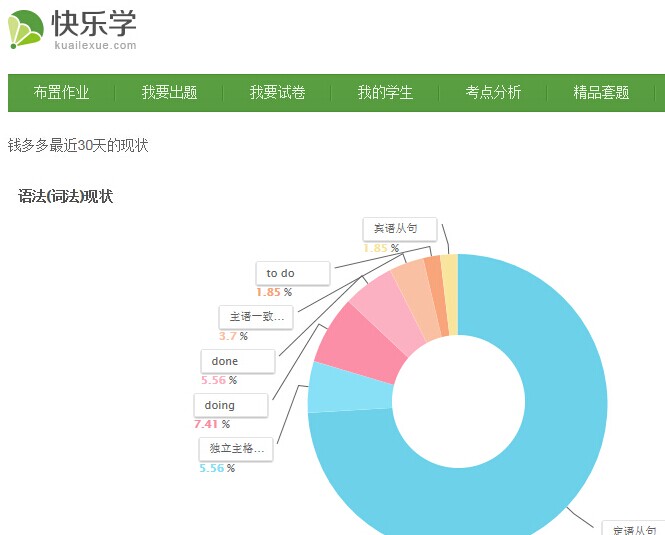Go to the 我要出题 menu item

(169, 92)
